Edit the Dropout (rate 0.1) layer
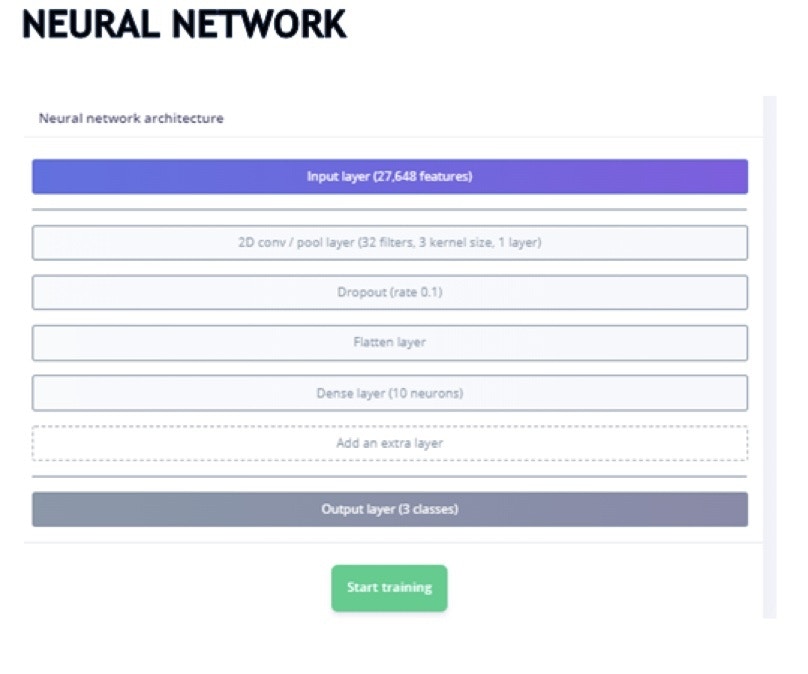 click(x=390, y=293)
